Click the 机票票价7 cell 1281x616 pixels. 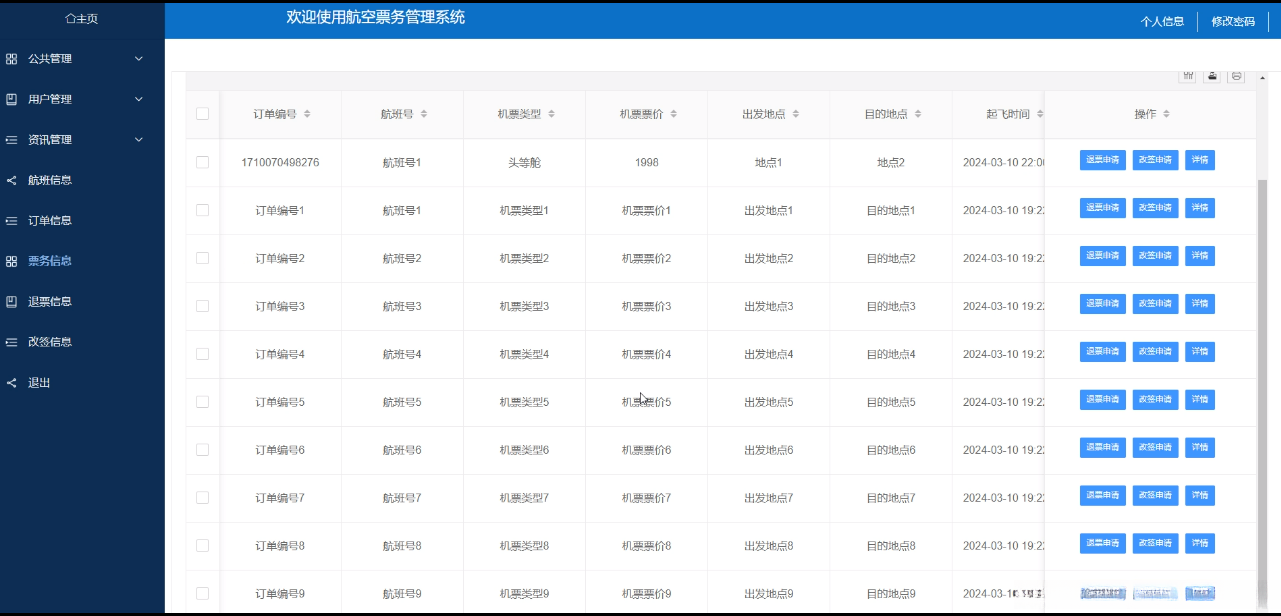point(646,498)
